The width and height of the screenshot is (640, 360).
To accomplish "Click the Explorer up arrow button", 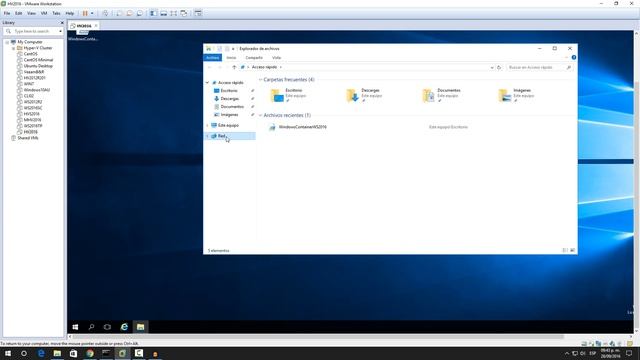I will [x=234, y=67].
